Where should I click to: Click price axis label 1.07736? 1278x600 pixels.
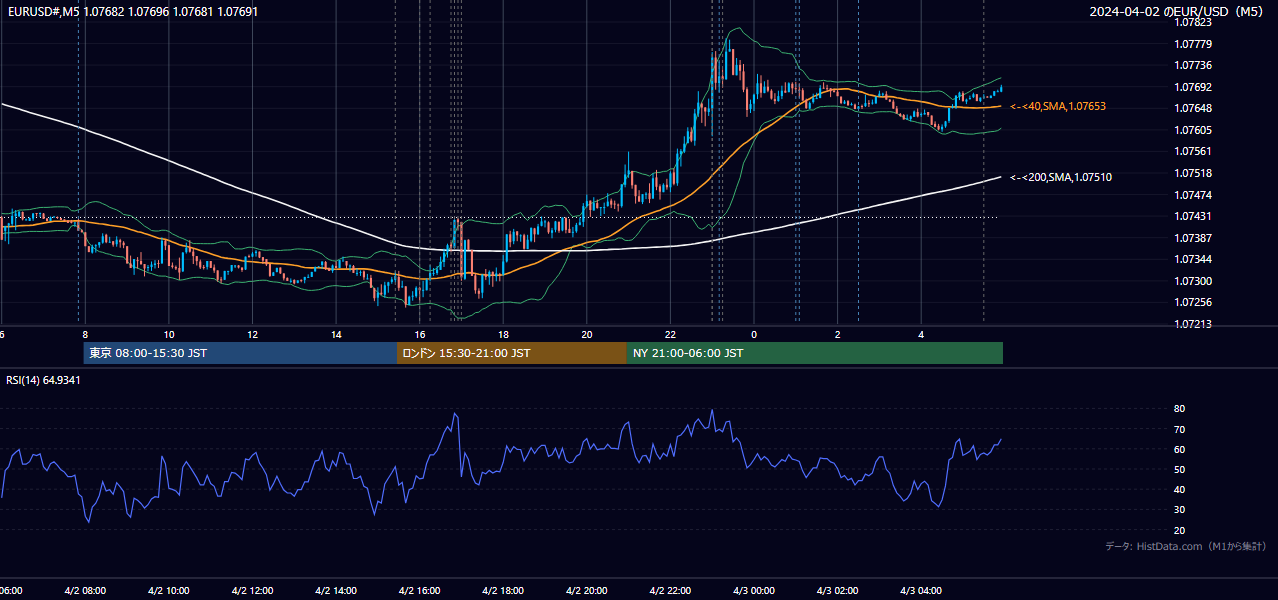coord(1193,65)
